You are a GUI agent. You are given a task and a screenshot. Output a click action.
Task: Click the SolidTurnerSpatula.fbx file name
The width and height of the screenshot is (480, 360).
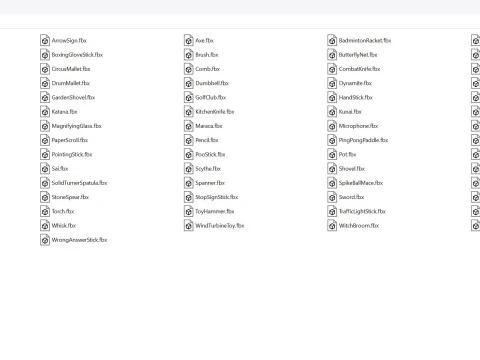click(x=79, y=183)
